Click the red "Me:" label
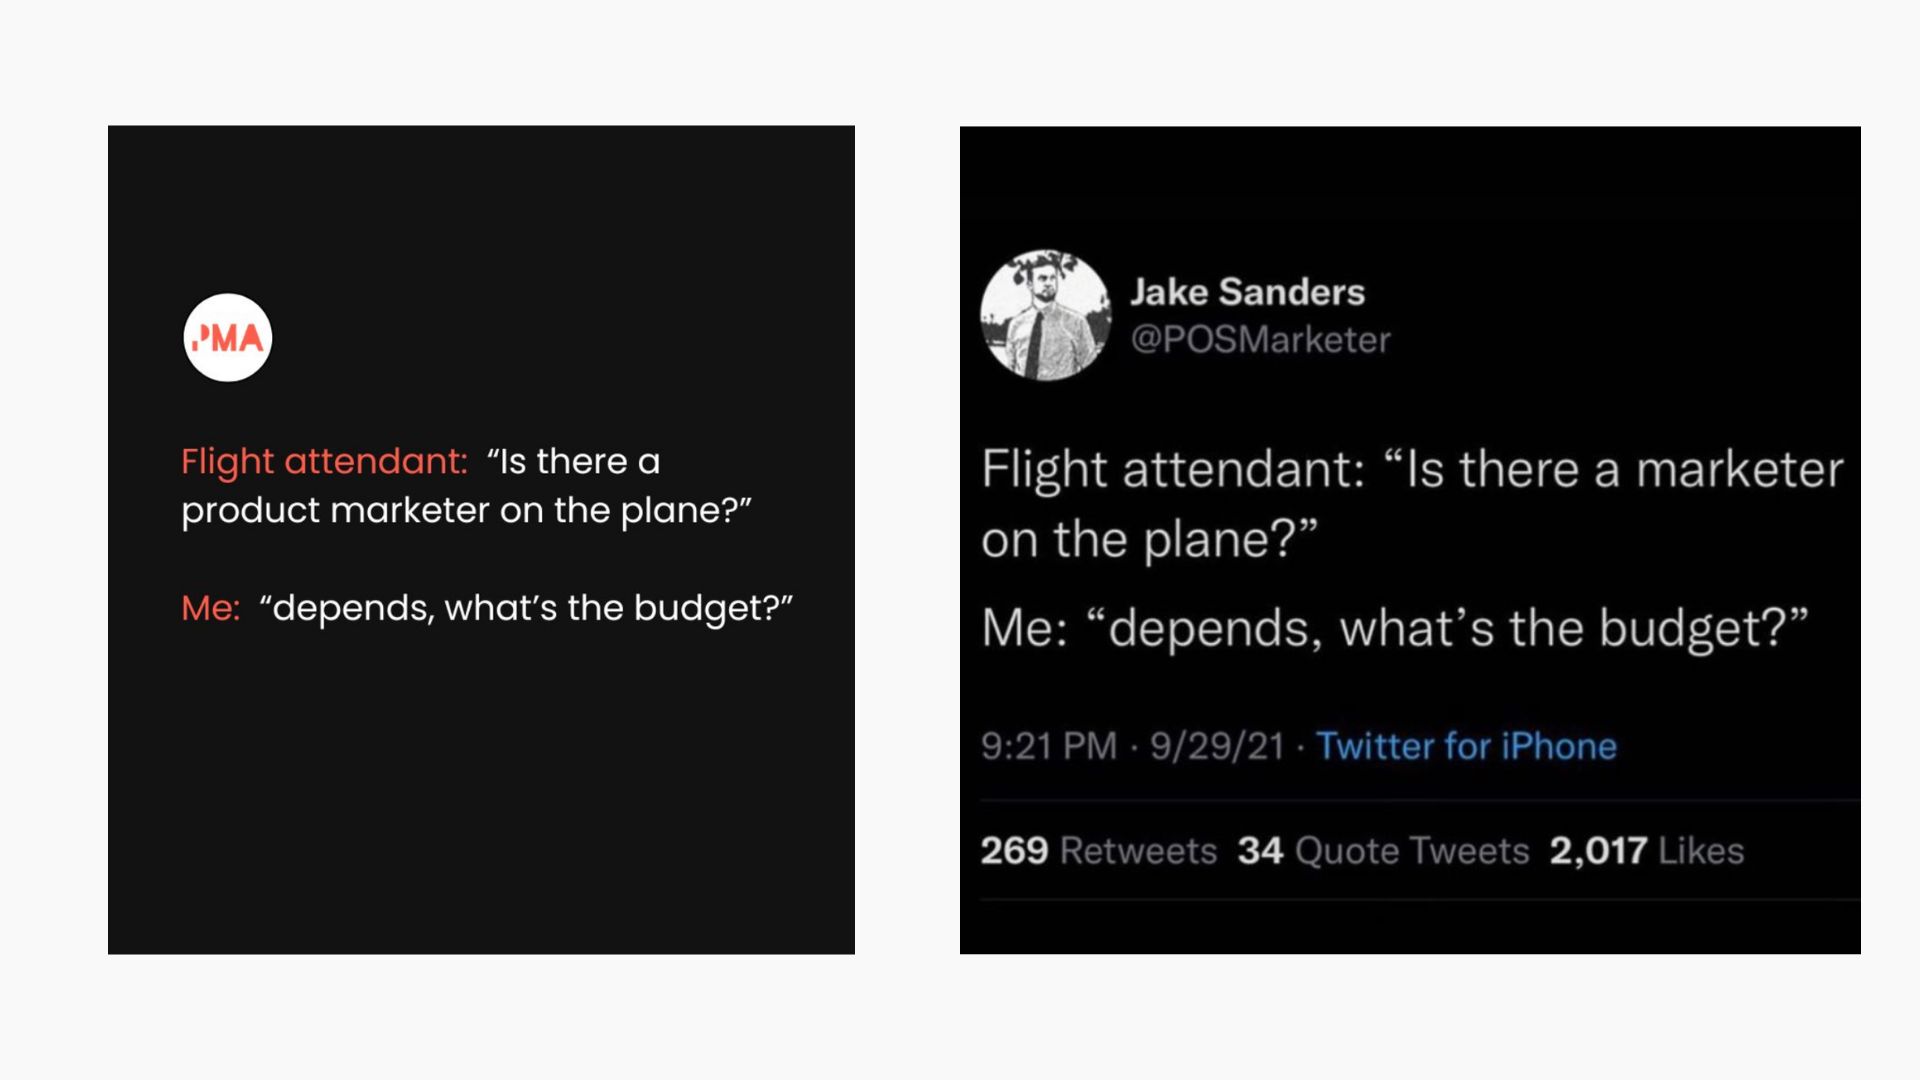The height and width of the screenshot is (1080, 1920). (211, 608)
